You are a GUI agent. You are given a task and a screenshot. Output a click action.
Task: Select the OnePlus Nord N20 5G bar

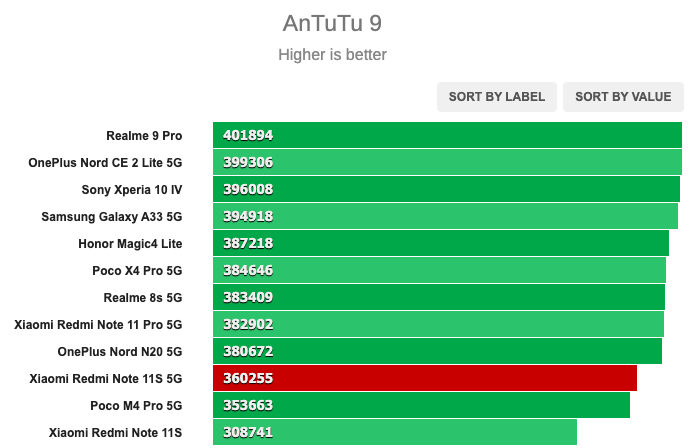pyautogui.click(x=437, y=351)
